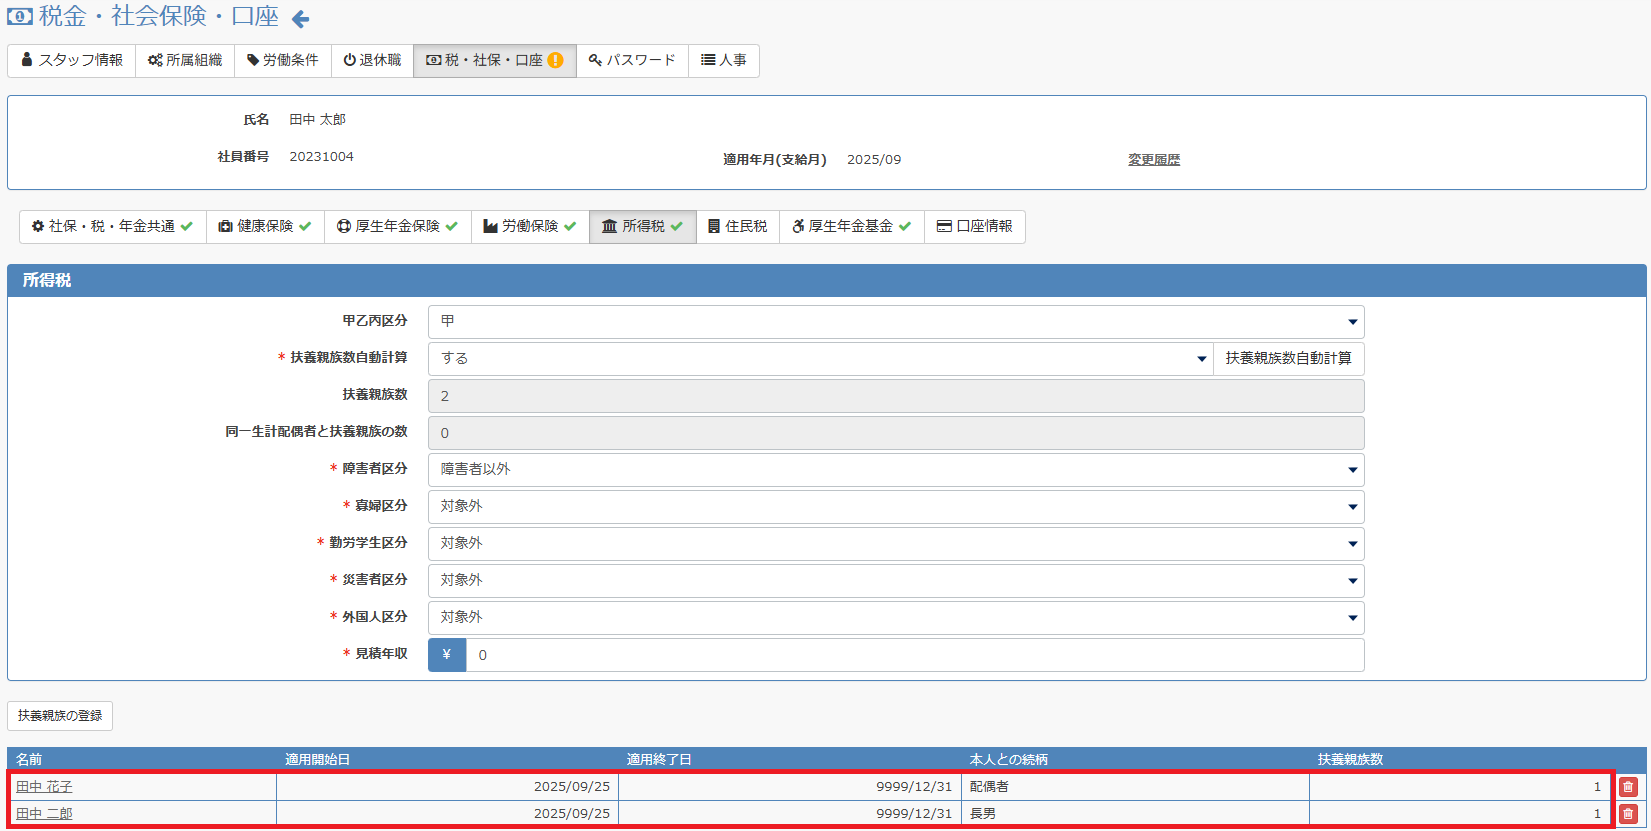Click the 見積年収 input field
Viewport: 1651px width, 831px height.
point(914,655)
